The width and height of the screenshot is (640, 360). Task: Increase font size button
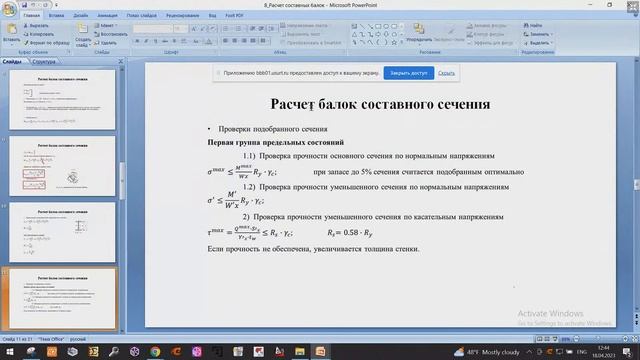(x=194, y=29)
